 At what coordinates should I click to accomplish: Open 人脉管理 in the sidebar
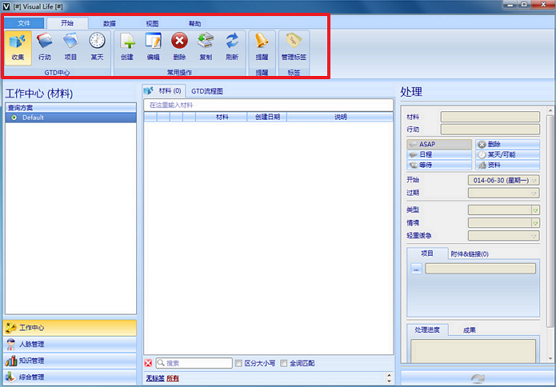click(x=70, y=344)
